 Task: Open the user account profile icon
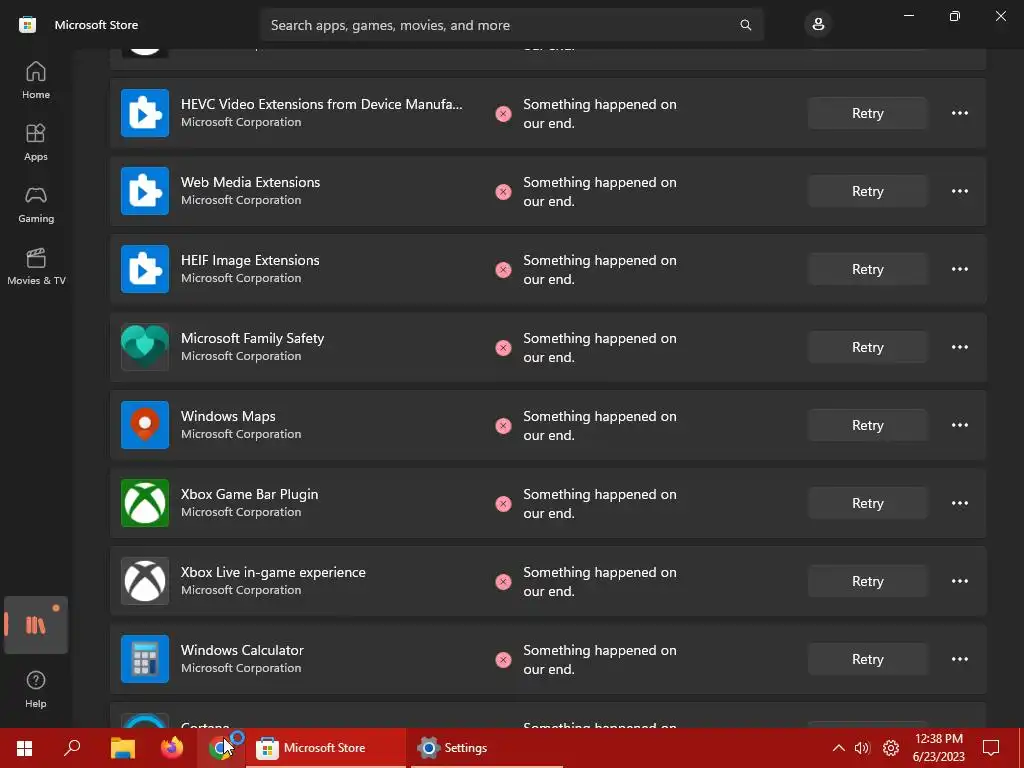(x=818, y=25)
